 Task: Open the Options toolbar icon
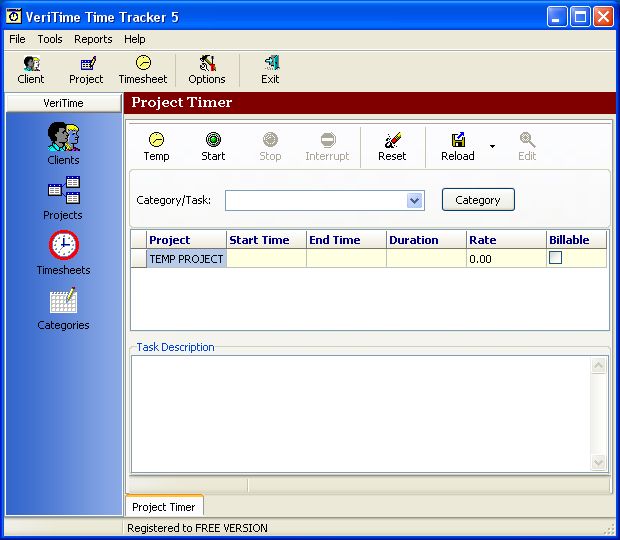pyautogui.click(x=207, y=70)
